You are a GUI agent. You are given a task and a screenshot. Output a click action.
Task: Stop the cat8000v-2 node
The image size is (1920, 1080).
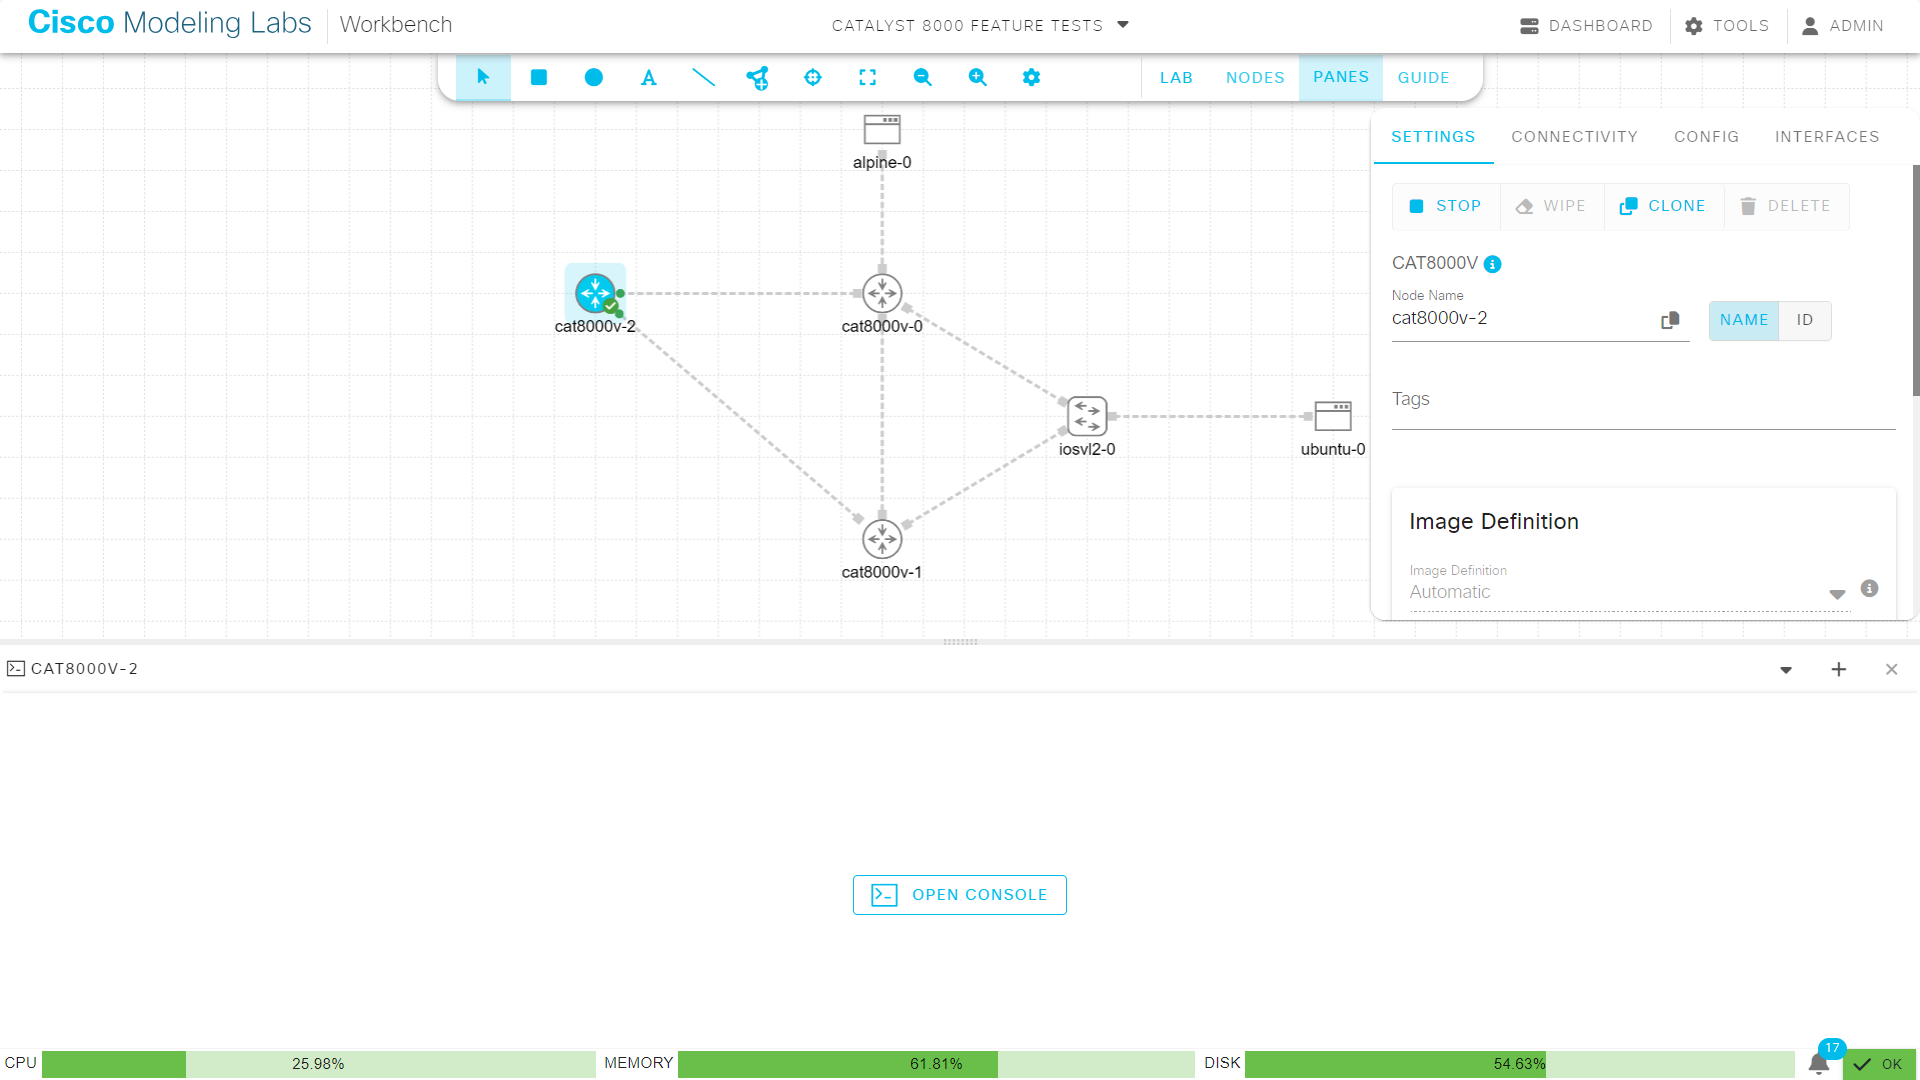(x=1445, y=206)
